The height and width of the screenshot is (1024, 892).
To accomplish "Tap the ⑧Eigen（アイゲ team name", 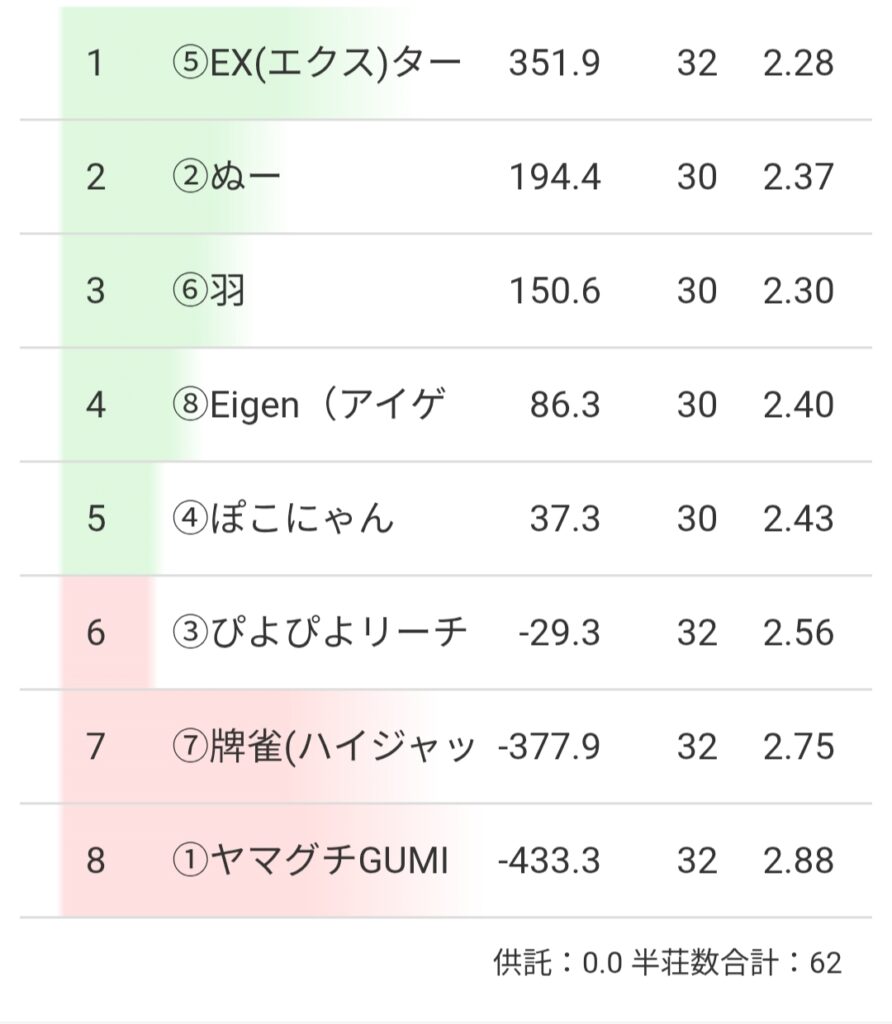I will [x=309, y=406].
